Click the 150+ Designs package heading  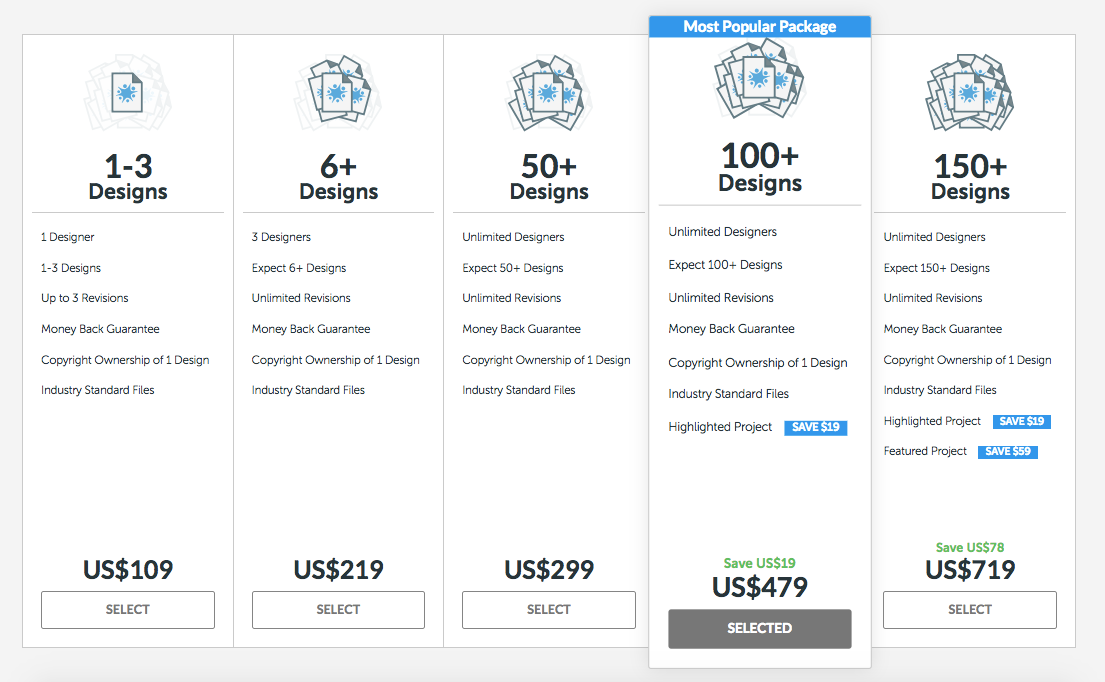970,178
